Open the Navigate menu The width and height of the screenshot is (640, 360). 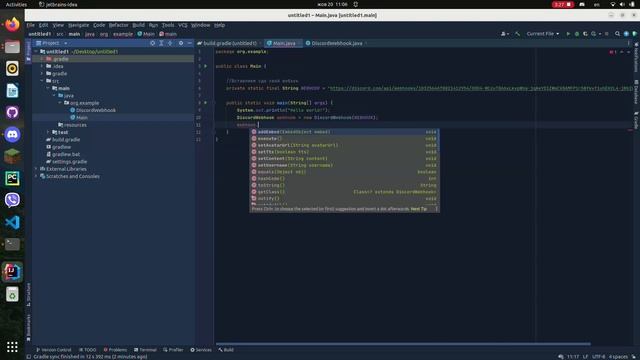78,25
